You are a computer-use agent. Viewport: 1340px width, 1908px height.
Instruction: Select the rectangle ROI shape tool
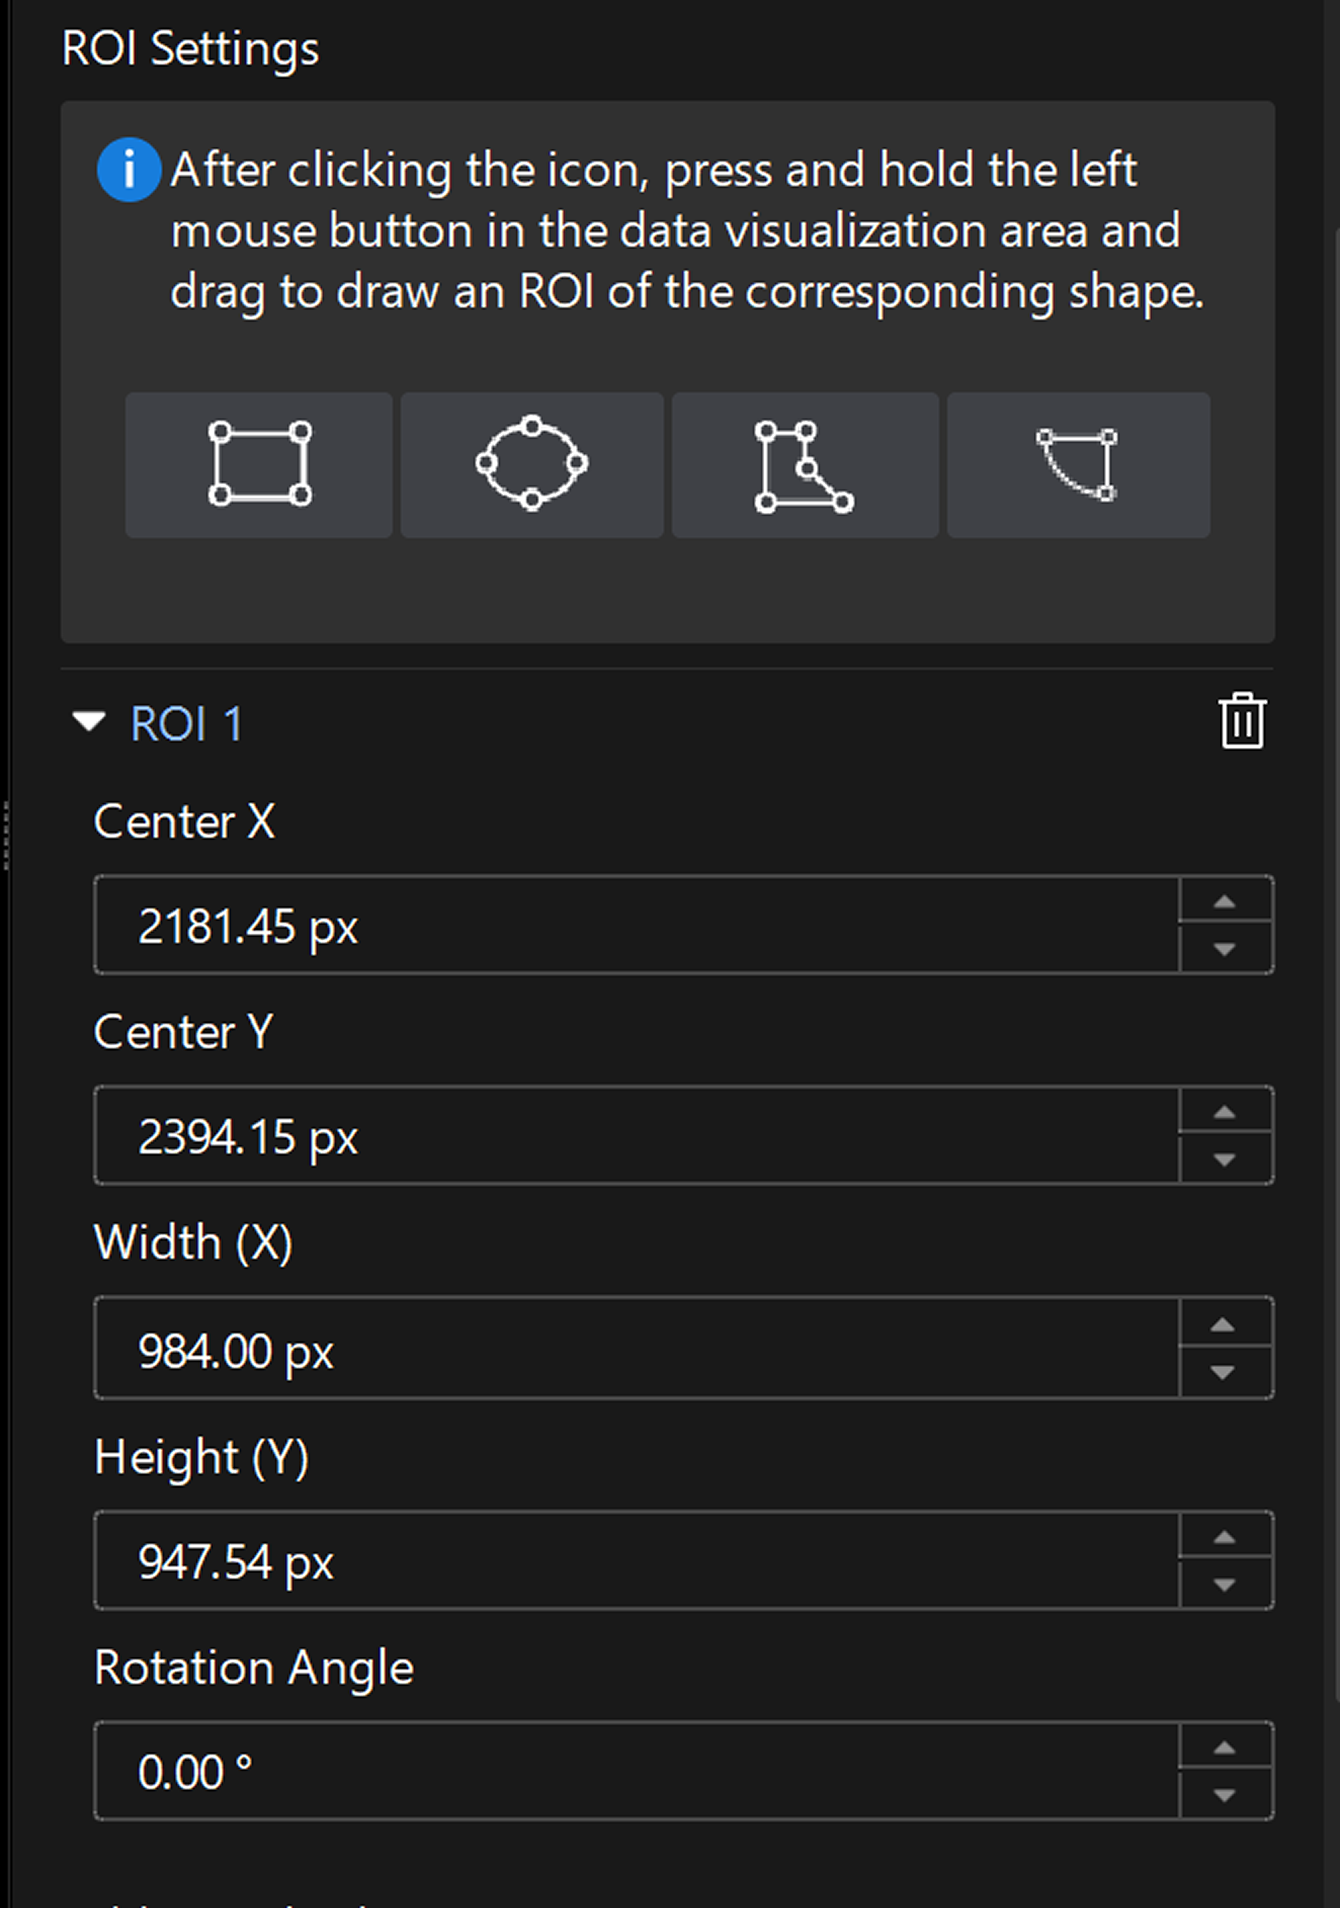tap(259, 465)
